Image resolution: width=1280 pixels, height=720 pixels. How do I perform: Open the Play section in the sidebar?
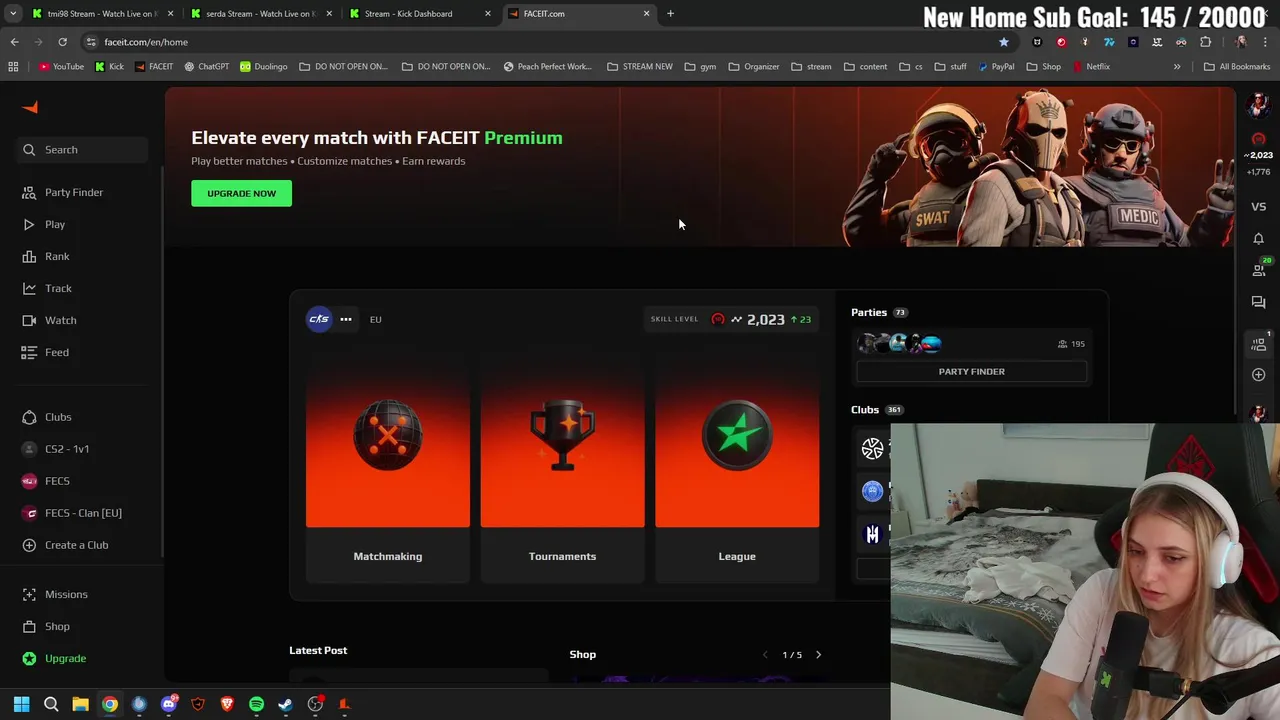(44, 224)
